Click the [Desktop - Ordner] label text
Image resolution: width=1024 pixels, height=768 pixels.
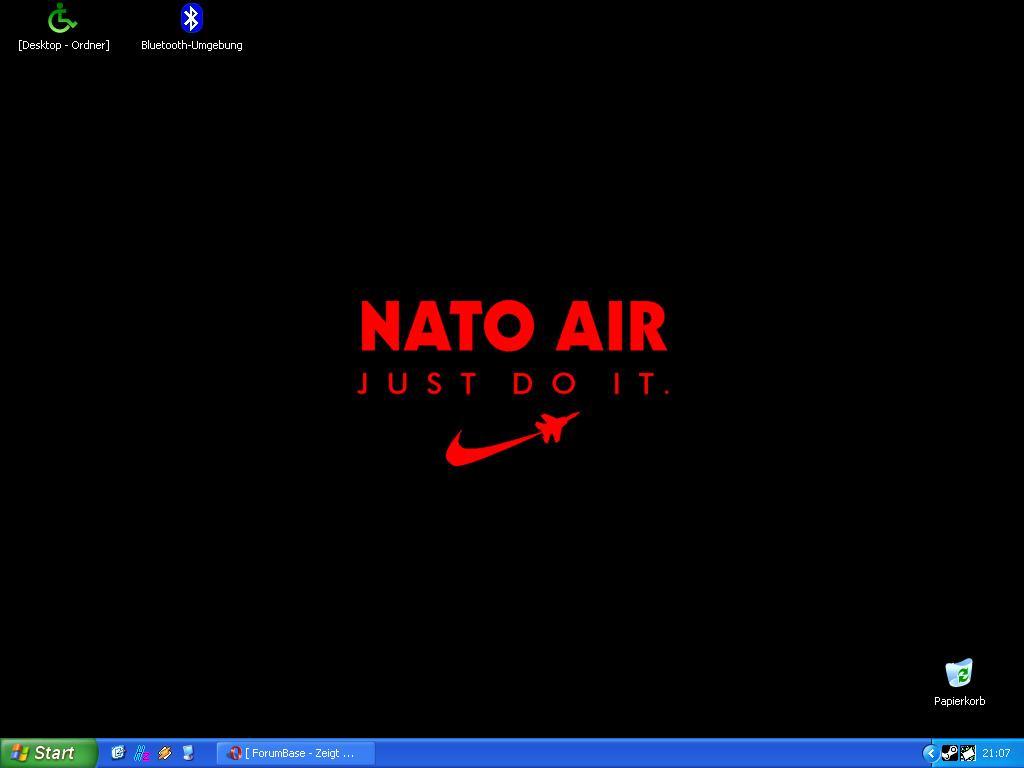[x=64, y=45]
